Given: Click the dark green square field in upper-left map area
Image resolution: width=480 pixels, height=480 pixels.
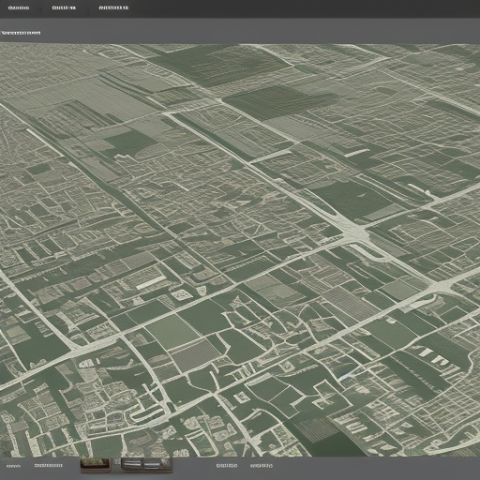Looking at the screenshot, I should 131,143.
